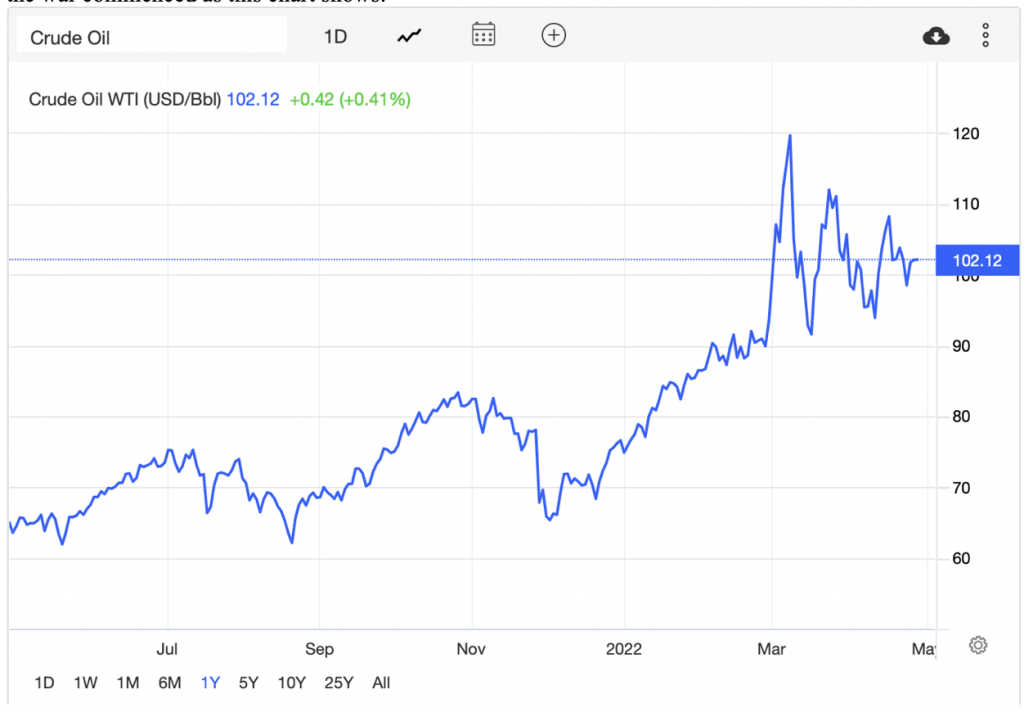Select the 1M time range
This screenshot has height=712, width=1024.
[128, 683]
